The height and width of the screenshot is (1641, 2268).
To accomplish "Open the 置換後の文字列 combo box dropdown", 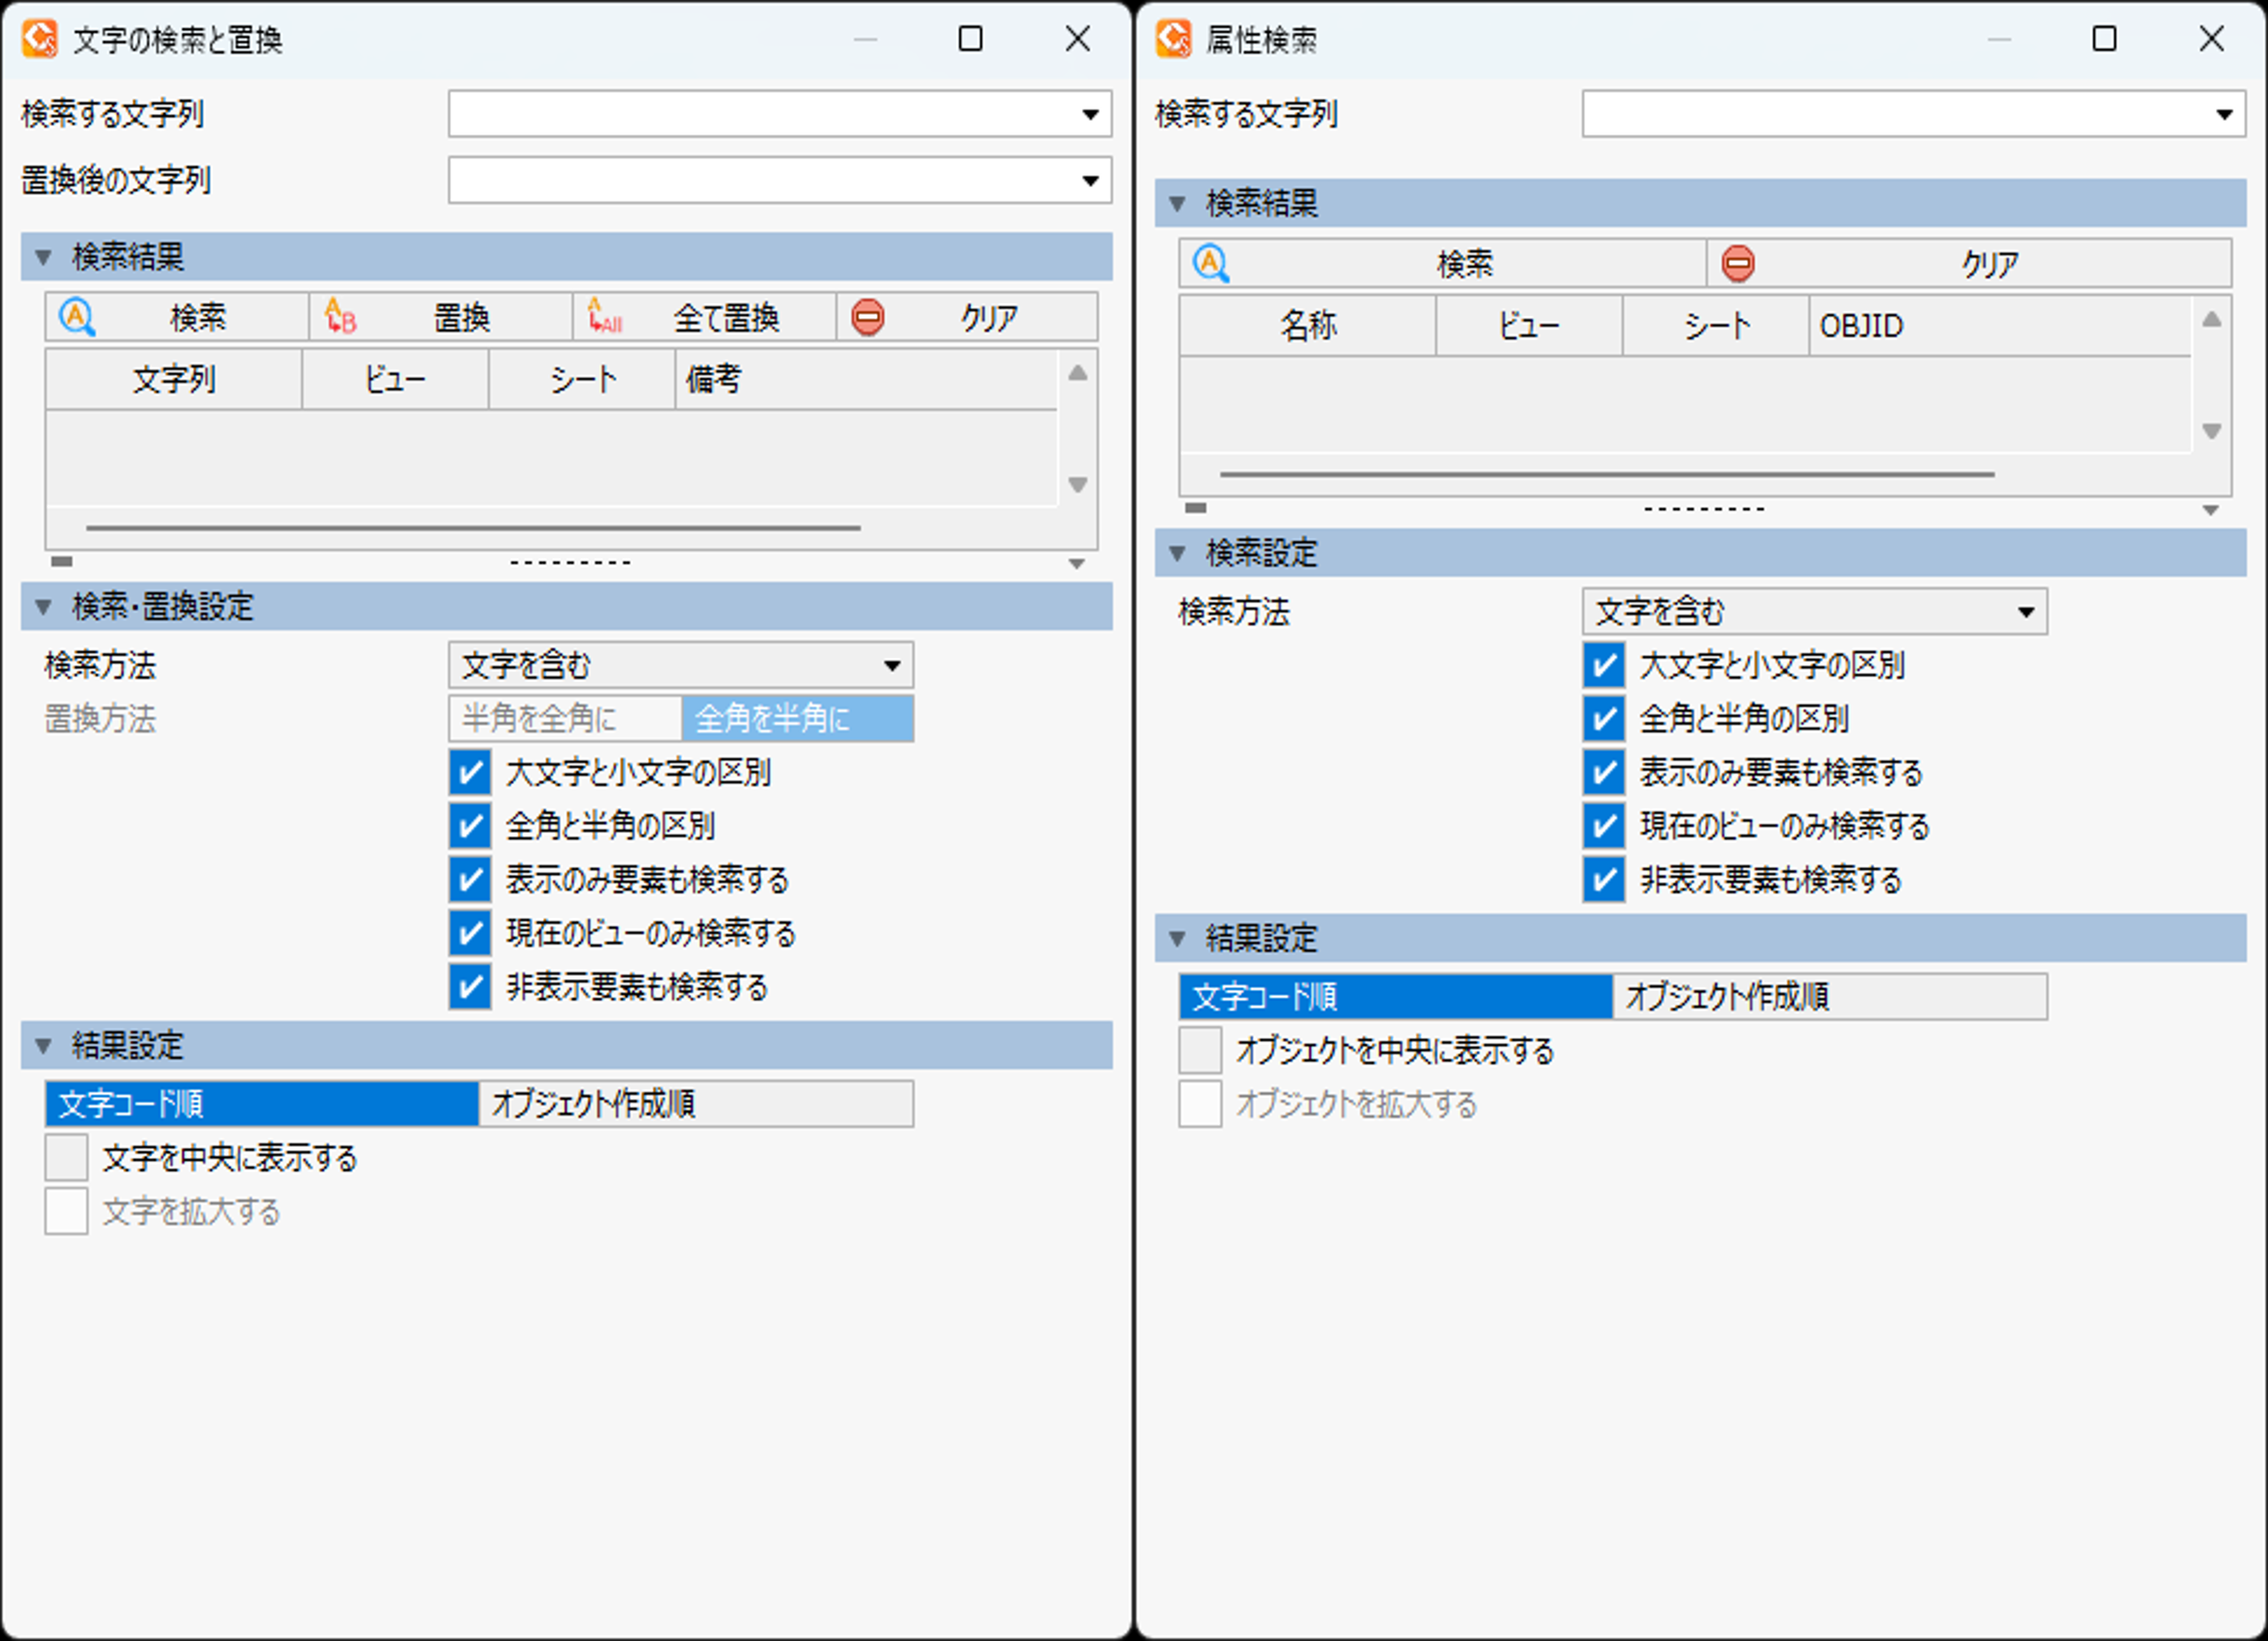I will point(1090,181).
